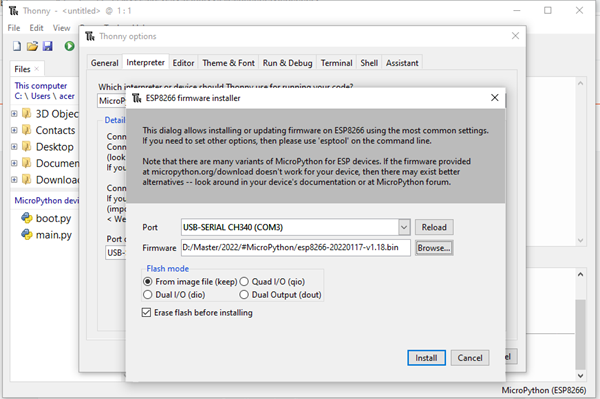The height and width of the screenshot is (399, 600).
Task: Click the Reload ports button
Action: (x=434, y=227)
